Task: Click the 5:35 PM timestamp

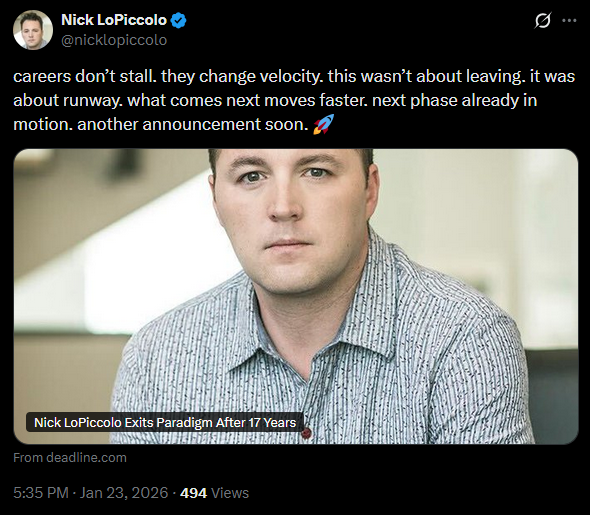Action: pos(41,493)
